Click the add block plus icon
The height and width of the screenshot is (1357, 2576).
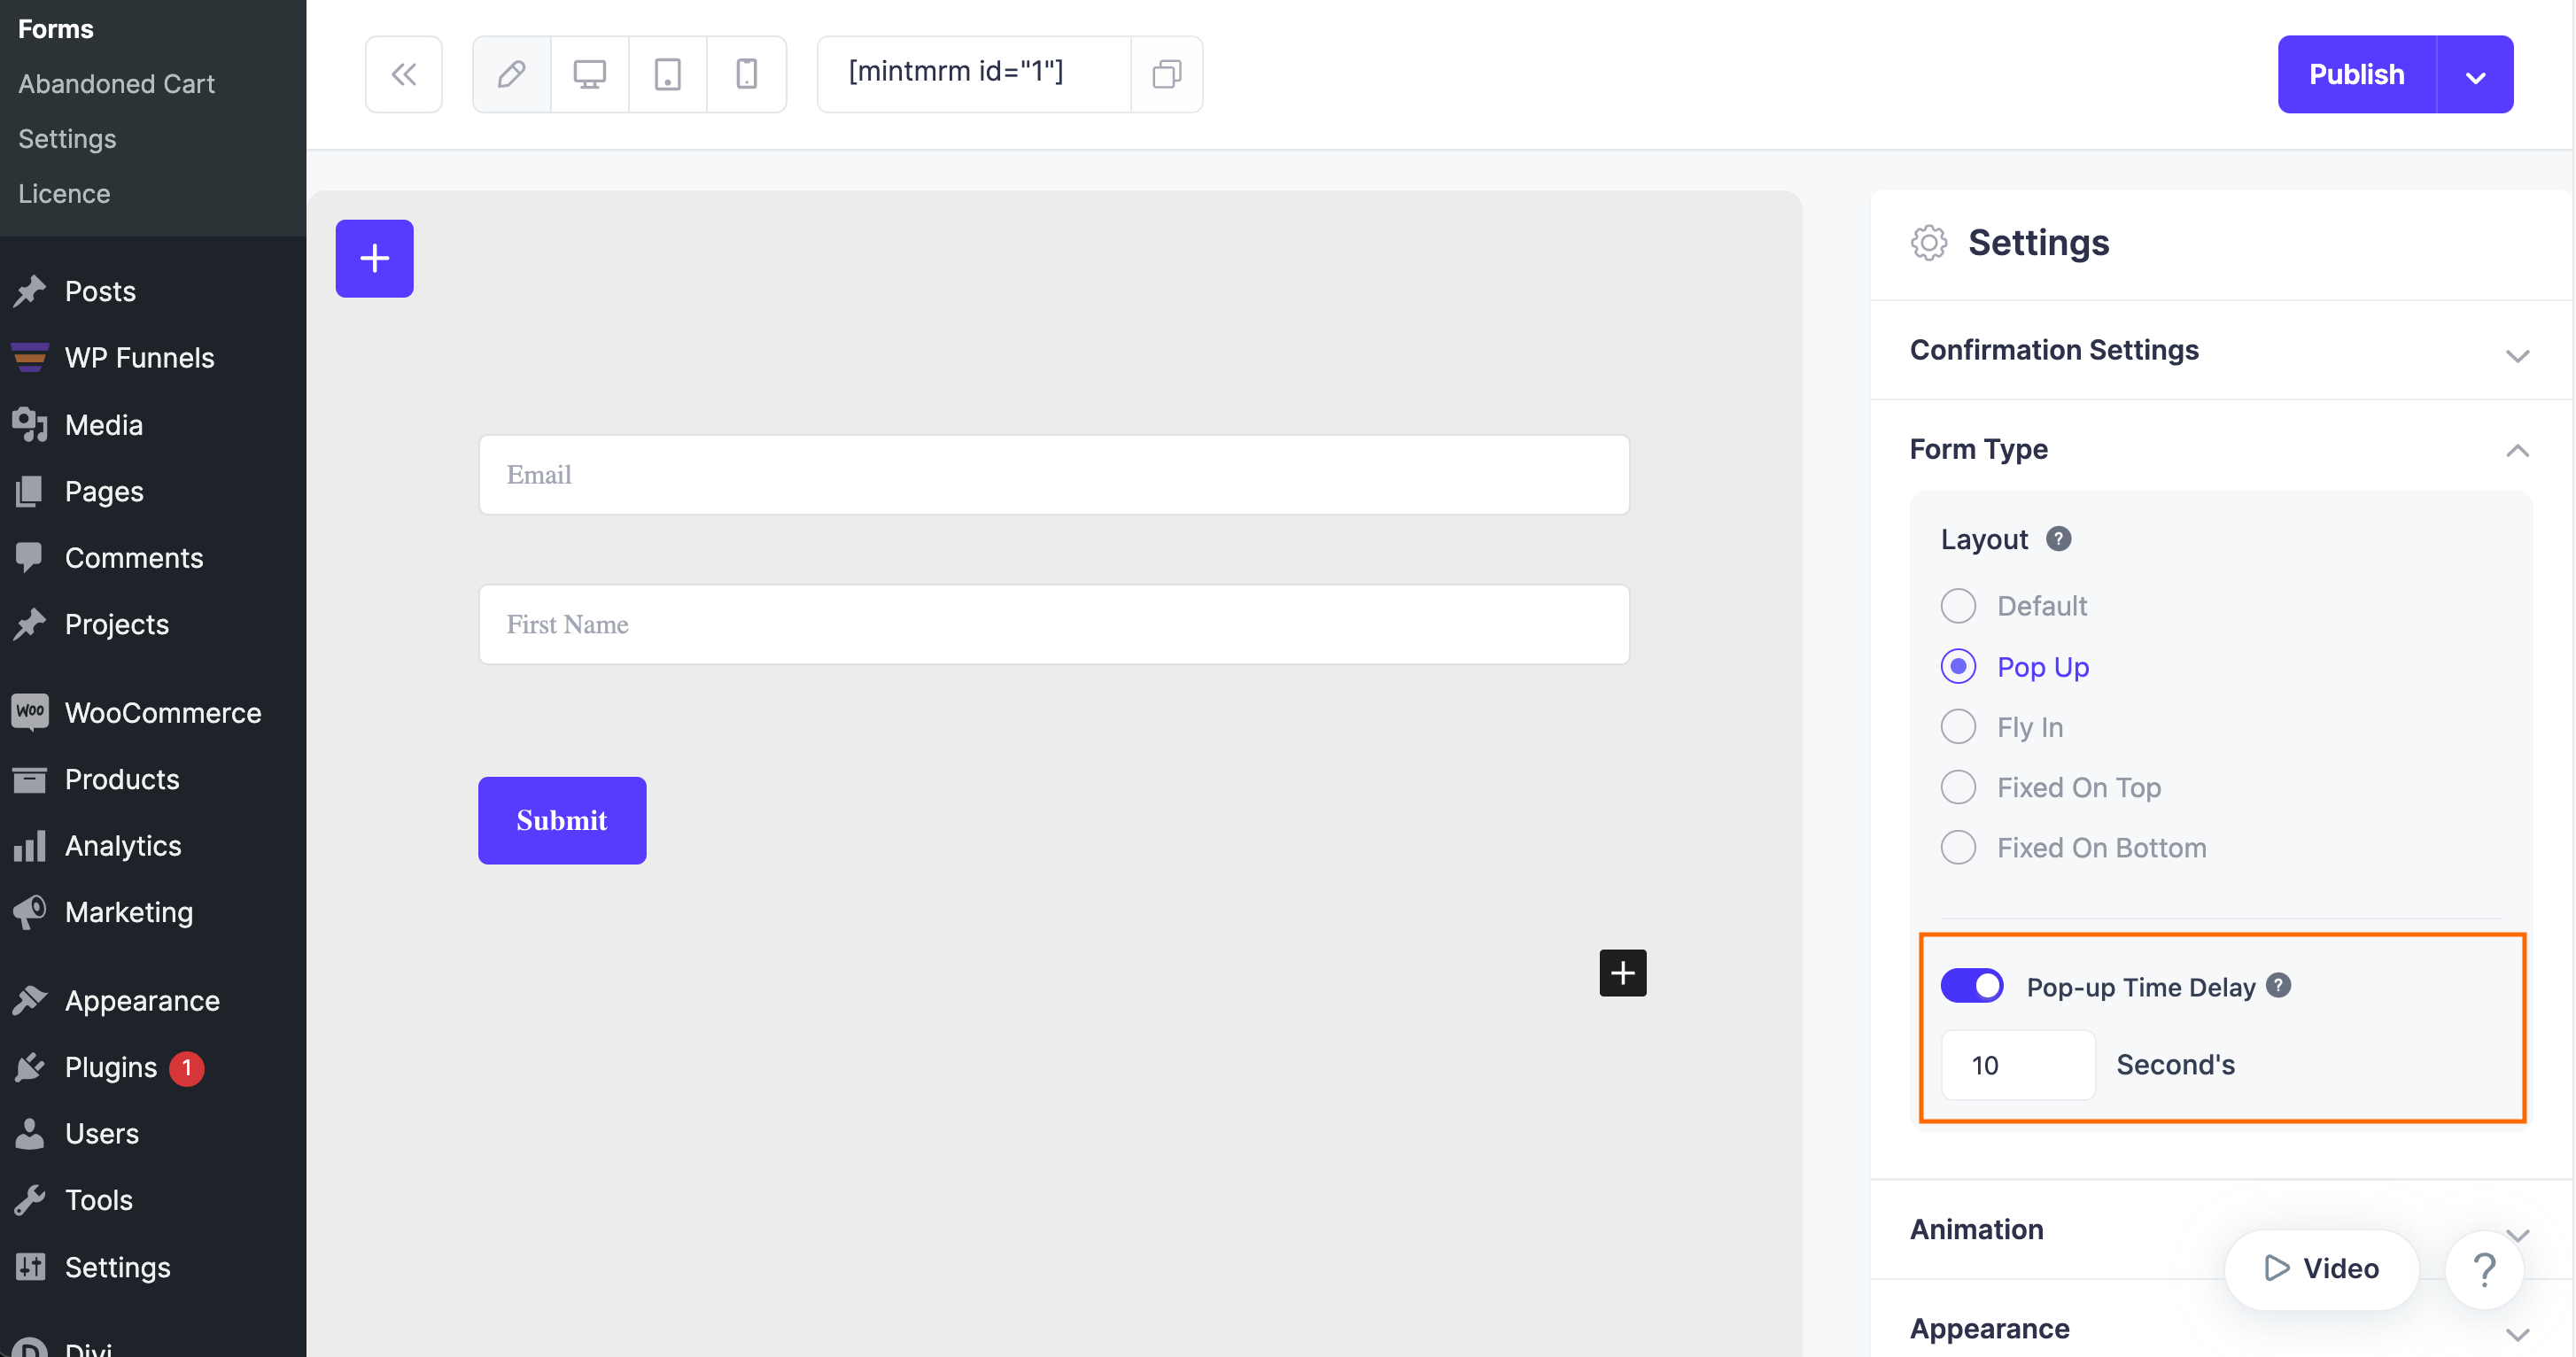click(x=375, y=257)
